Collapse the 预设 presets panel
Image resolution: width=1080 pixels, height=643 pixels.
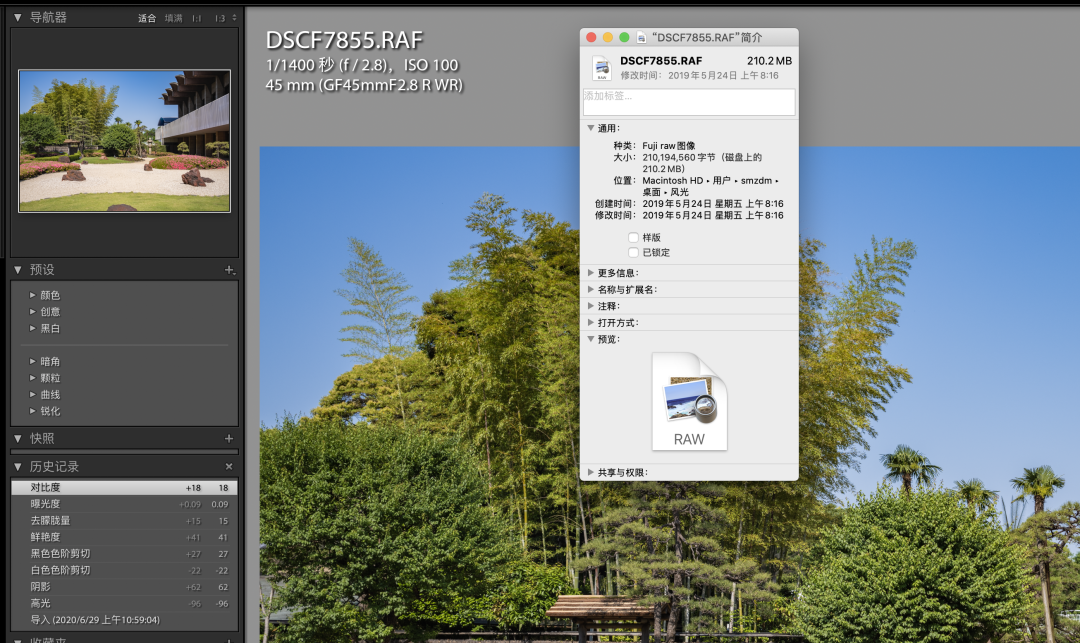click(18, 270)
